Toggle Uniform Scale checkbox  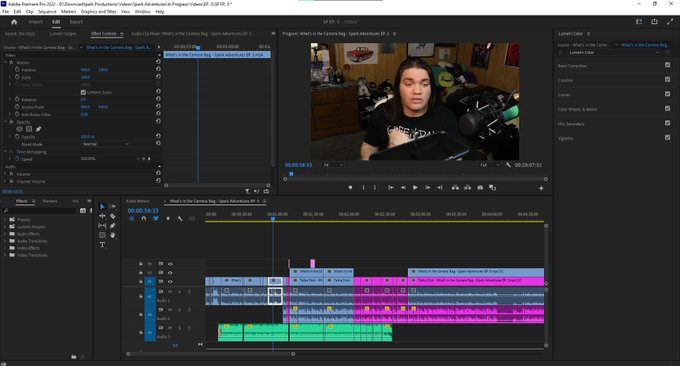click(x=83, y=92)
